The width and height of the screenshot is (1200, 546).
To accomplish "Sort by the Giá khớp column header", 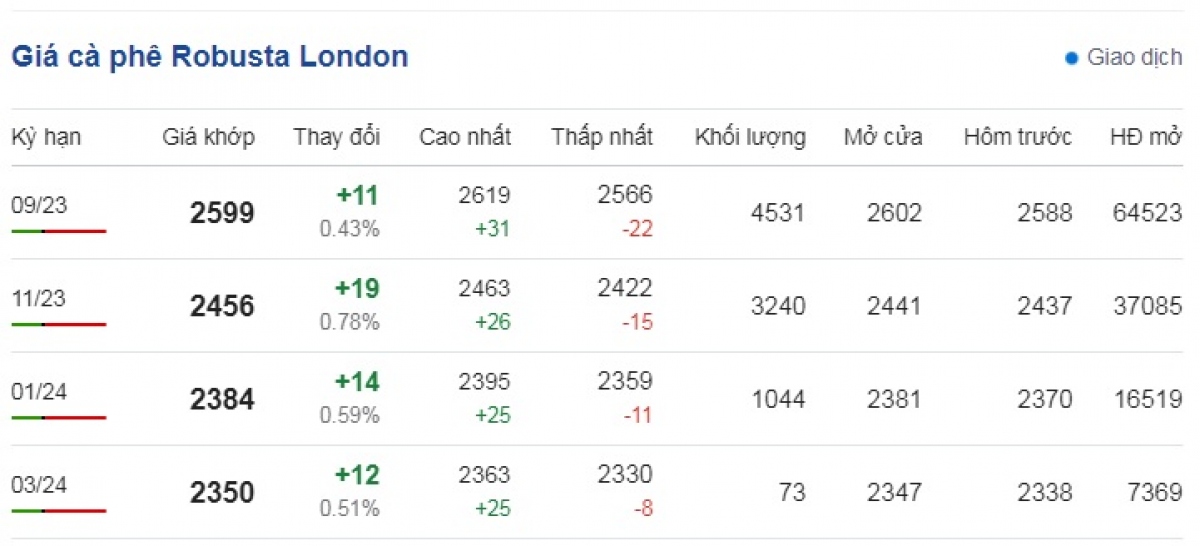I will (208, 137).
